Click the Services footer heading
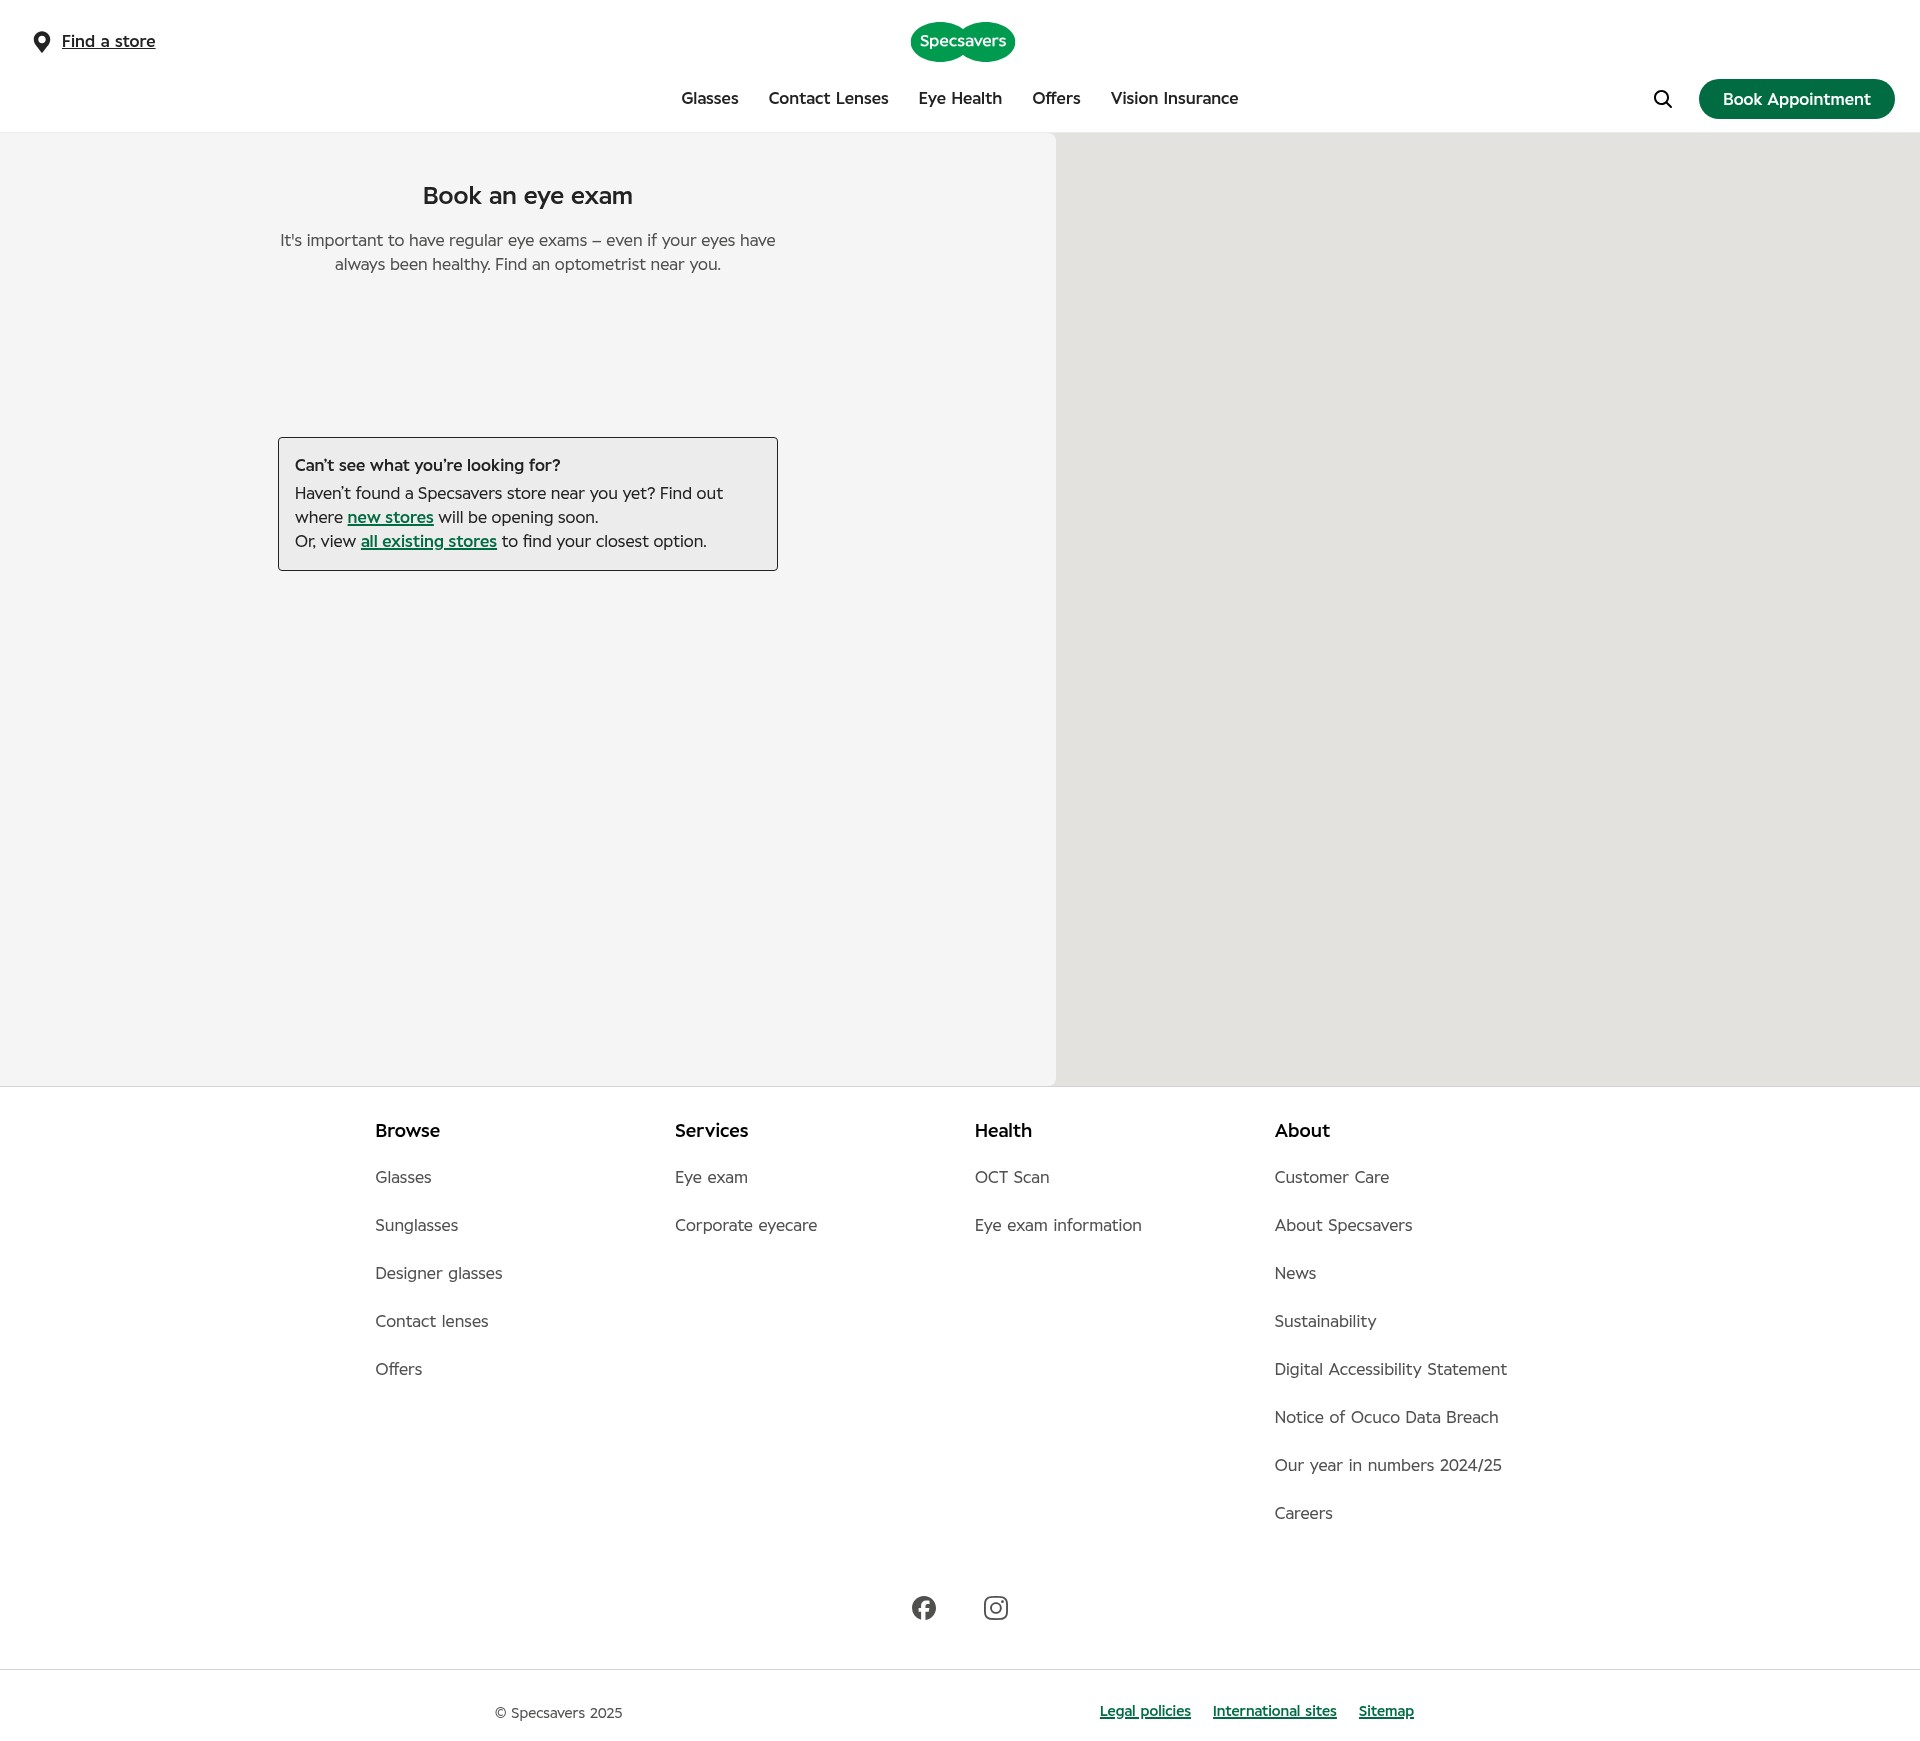Screen dimensions: 1920x1741 (711, 1131)
